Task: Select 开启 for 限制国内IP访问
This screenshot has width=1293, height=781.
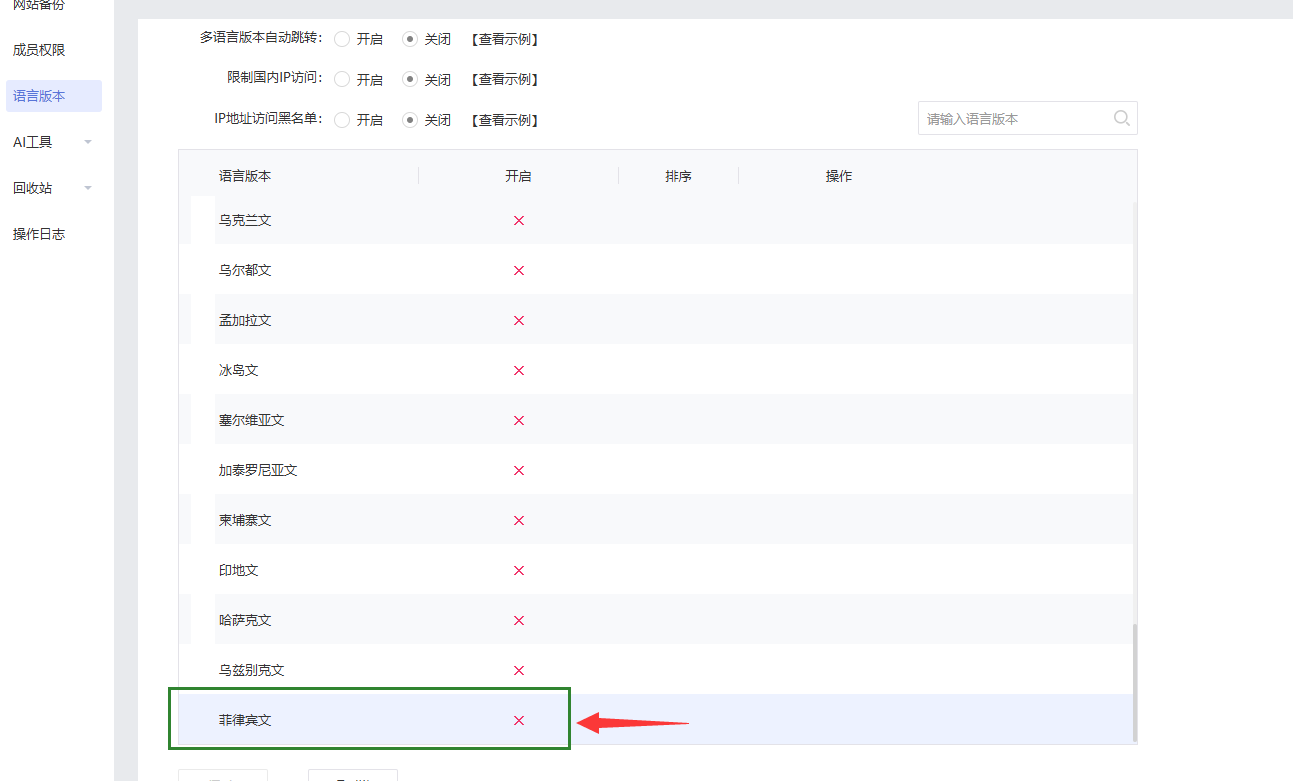Action: pyautogui.click(x=342, y=79)
